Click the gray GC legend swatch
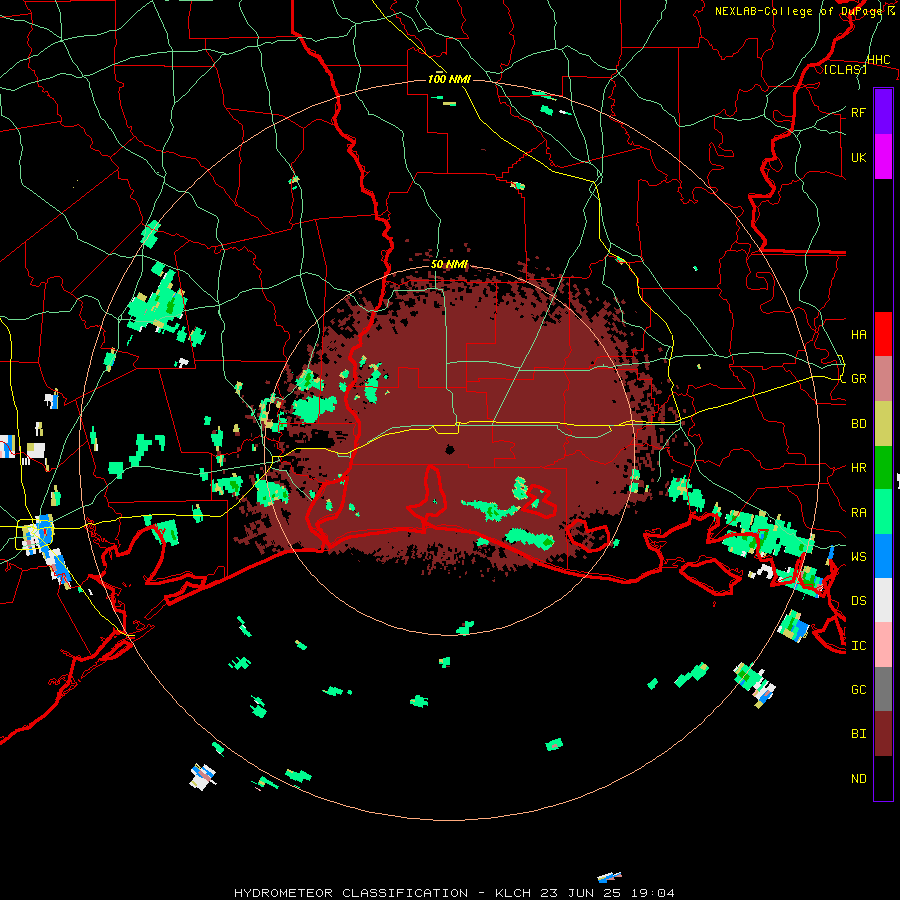 (883, 689)
